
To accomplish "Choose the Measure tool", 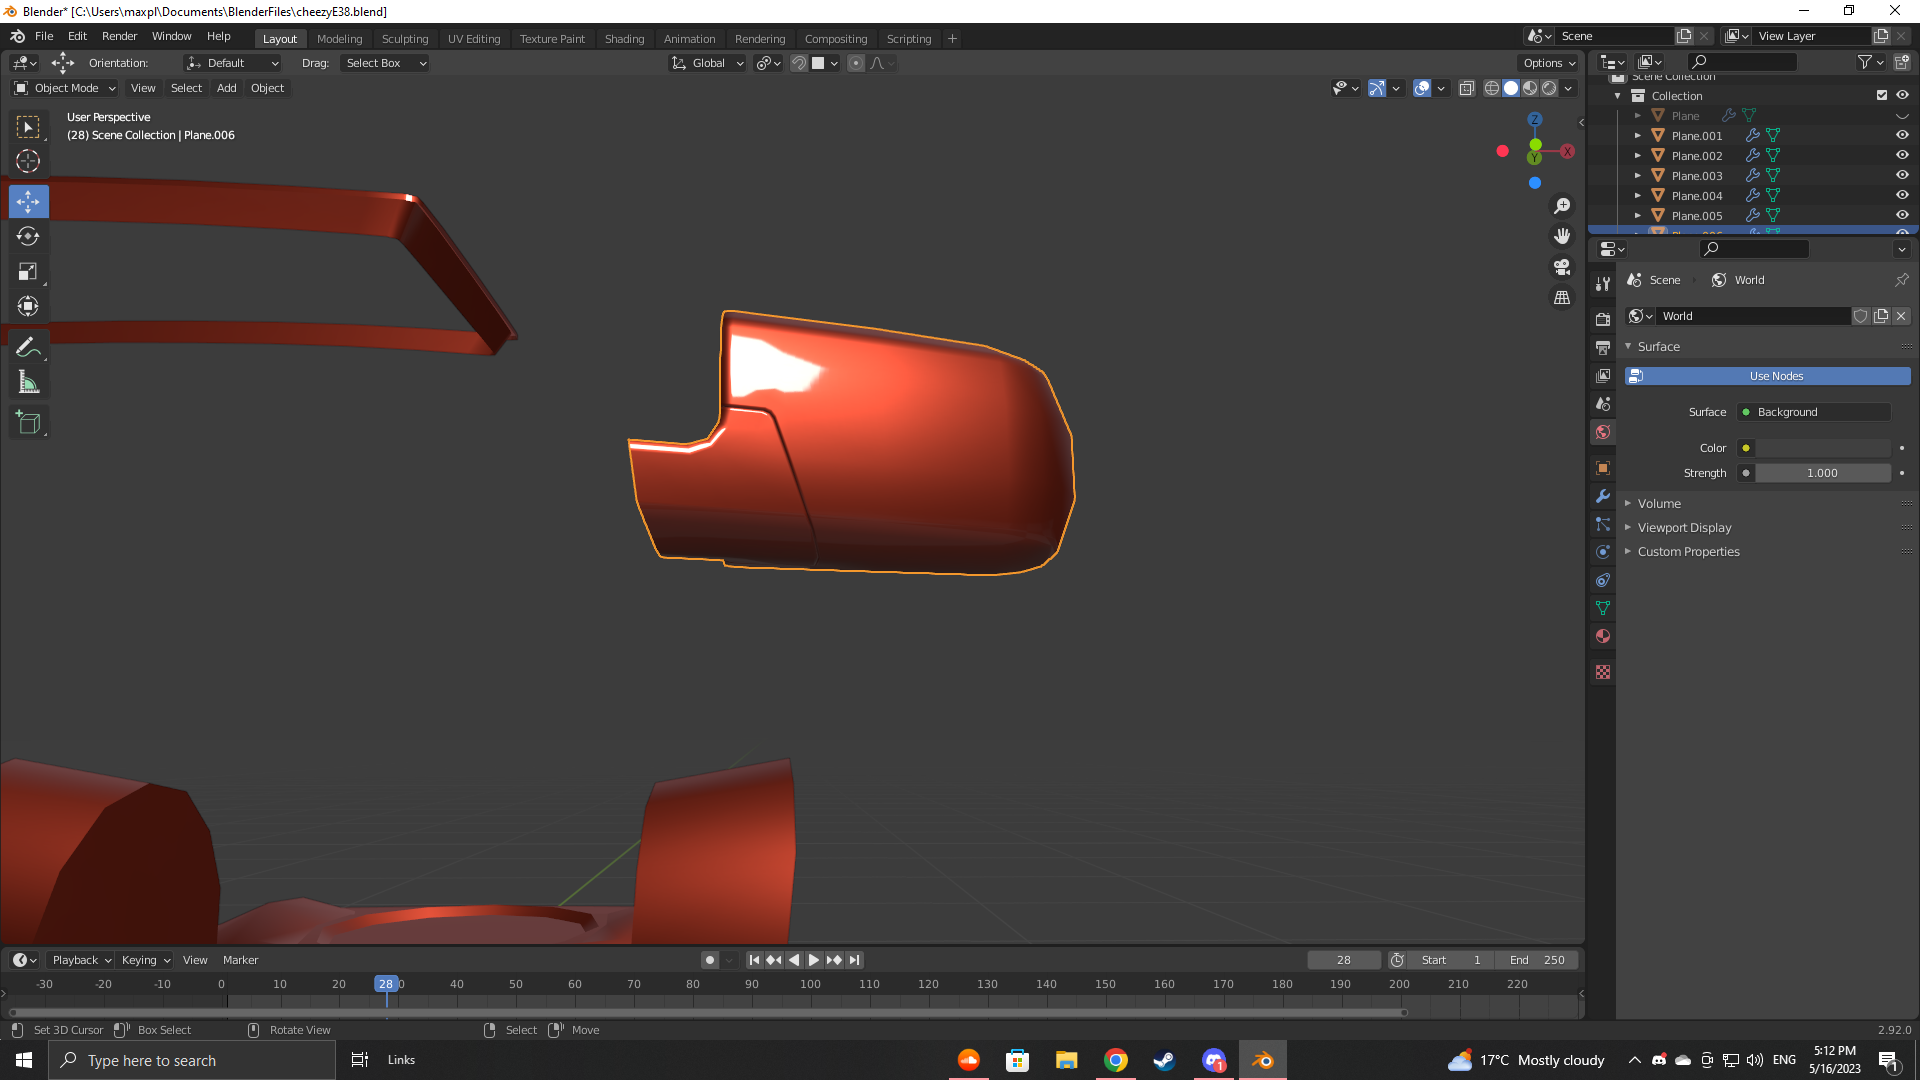I will pos(28,383).
